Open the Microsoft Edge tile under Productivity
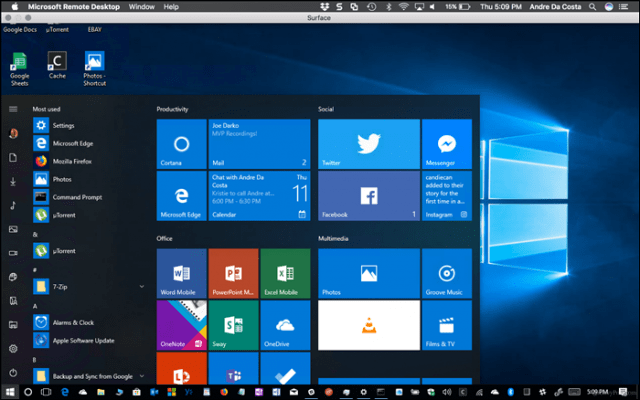Viewport: 640px width, 400px height. (182, 196)
